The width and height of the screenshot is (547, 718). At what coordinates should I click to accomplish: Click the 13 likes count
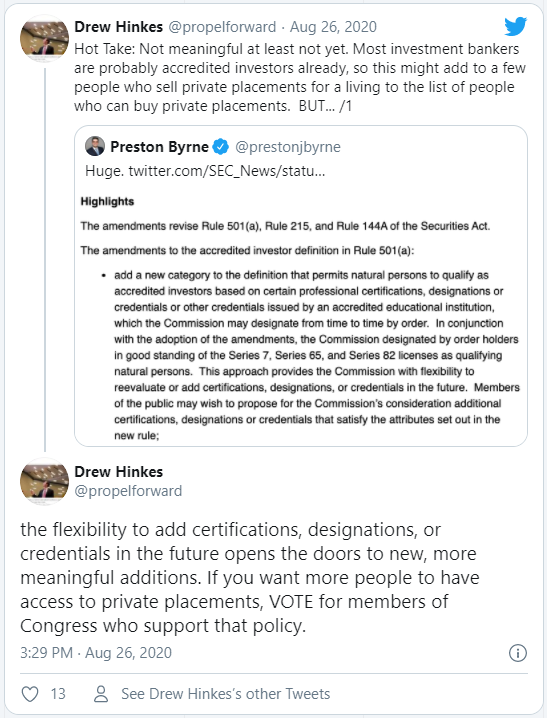[58, 694]
